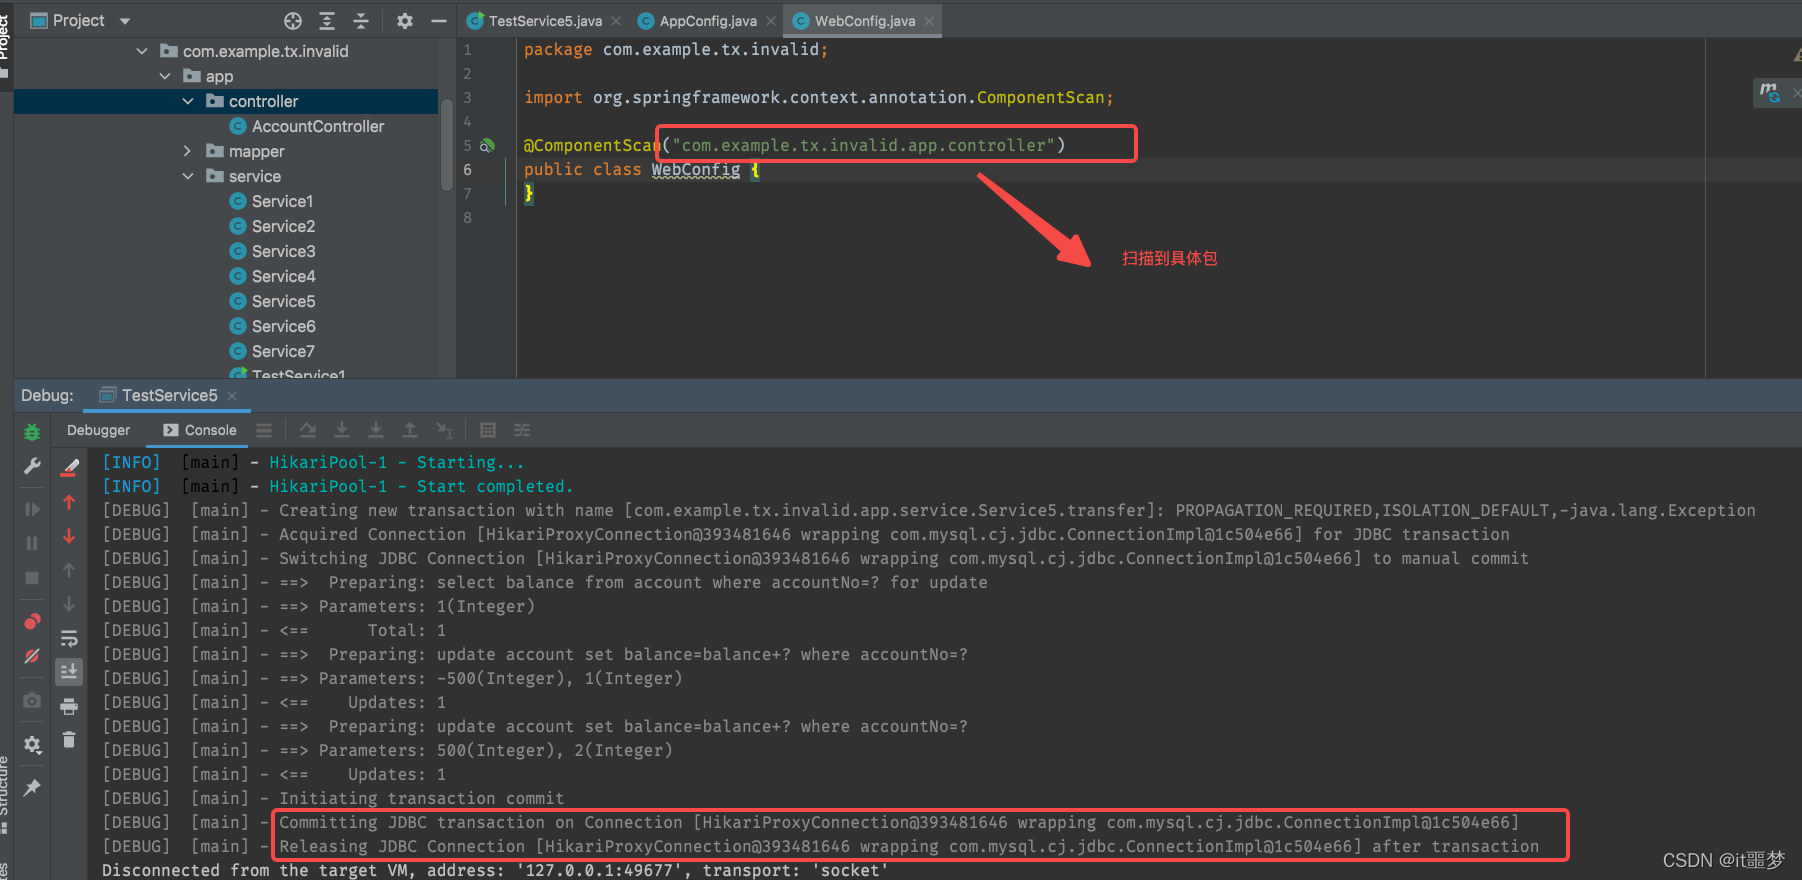Open Project panel gear settings
Image resolution: width=1802 pixels, height=880 pixels.
[x=405, y=21]
